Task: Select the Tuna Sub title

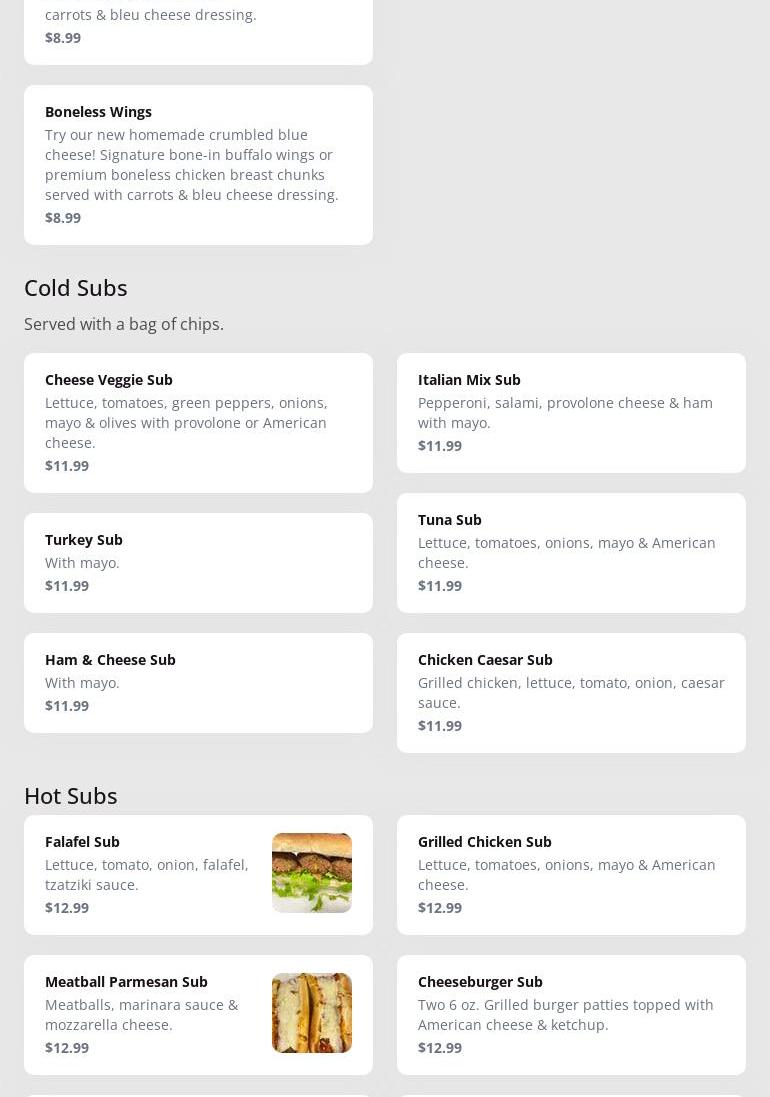Action: 450,520
